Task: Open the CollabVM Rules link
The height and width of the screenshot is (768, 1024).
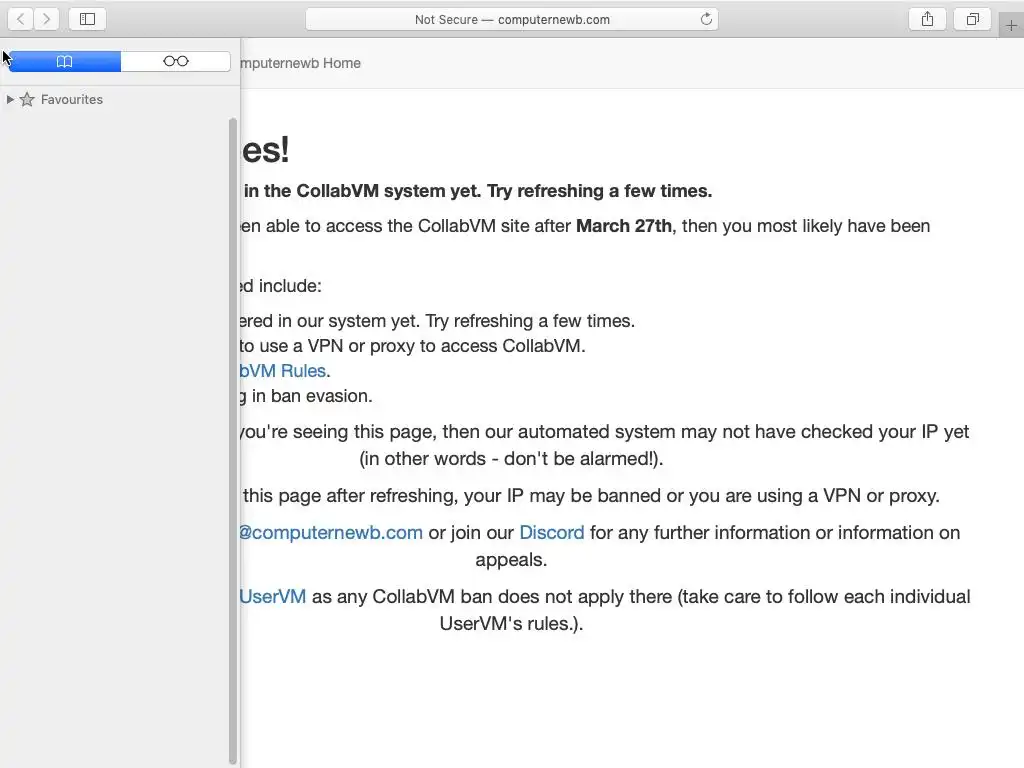Action: 283,371
